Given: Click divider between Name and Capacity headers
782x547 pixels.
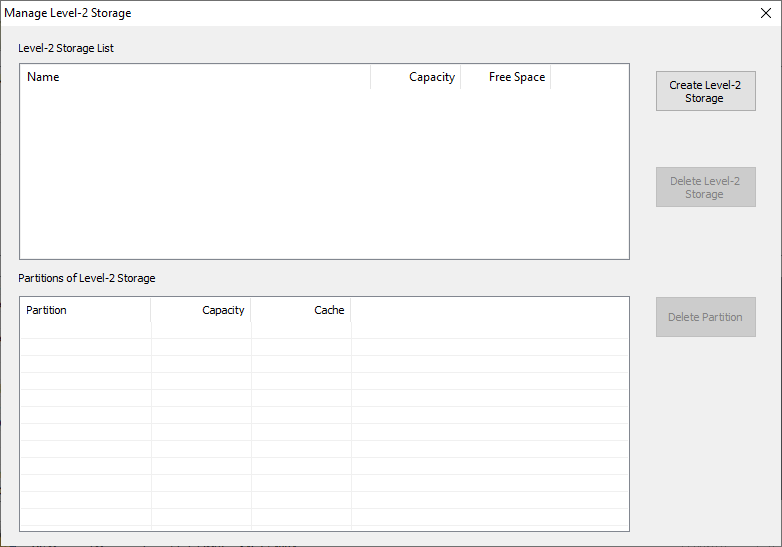Looking at the screenshot, I should coord(370,77).
